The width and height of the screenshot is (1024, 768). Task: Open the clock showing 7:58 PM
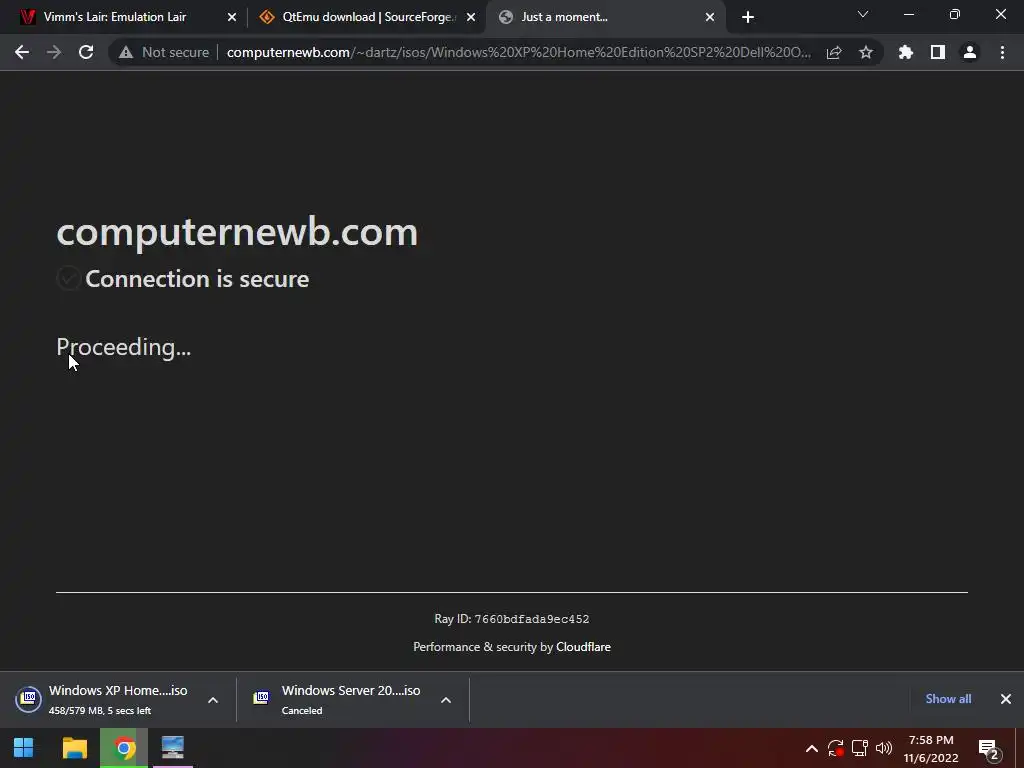(931, 748)
